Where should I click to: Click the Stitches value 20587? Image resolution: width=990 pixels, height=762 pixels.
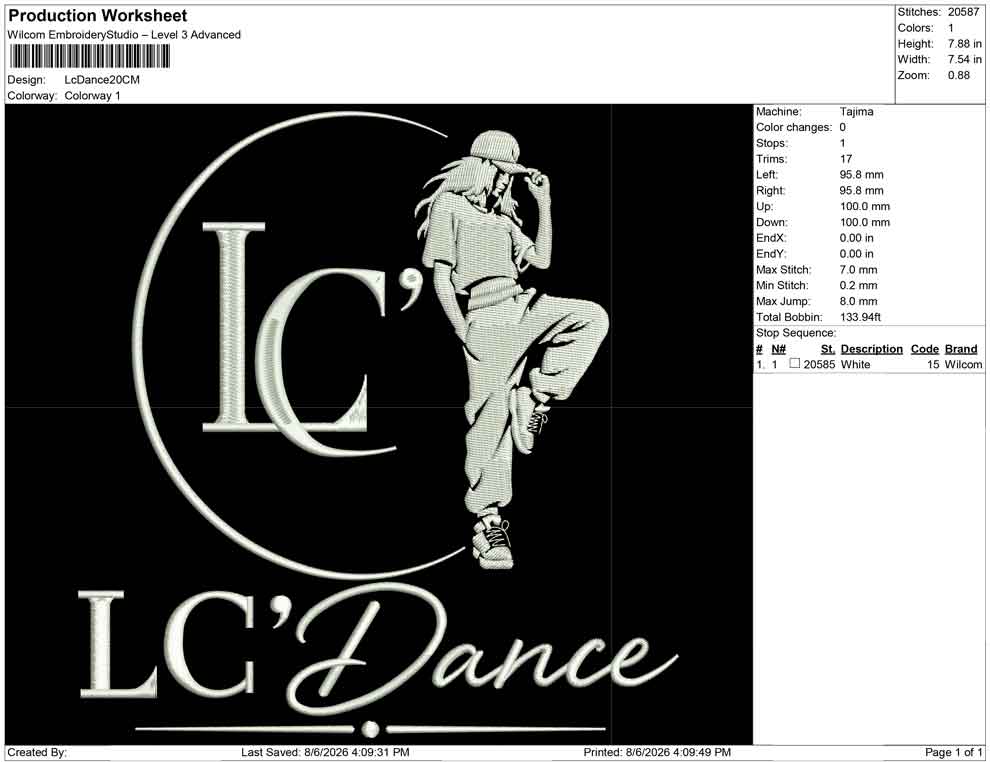[963, 12]
